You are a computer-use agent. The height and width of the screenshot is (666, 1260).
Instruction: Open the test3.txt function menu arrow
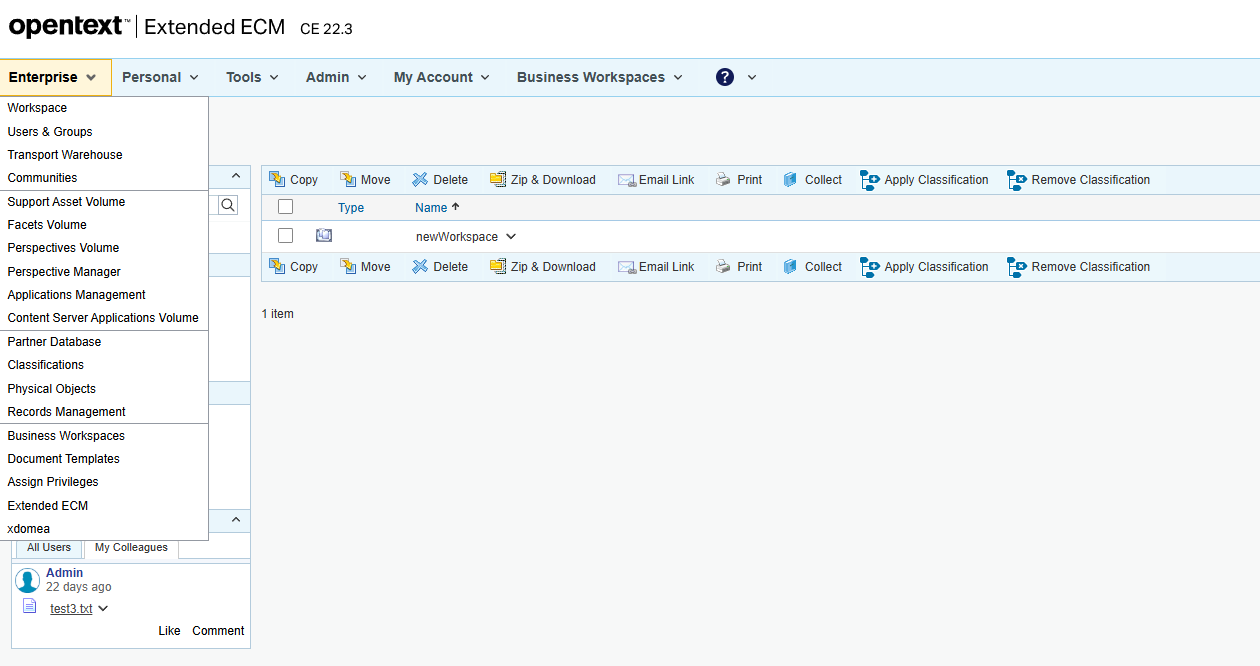[103, 609]
